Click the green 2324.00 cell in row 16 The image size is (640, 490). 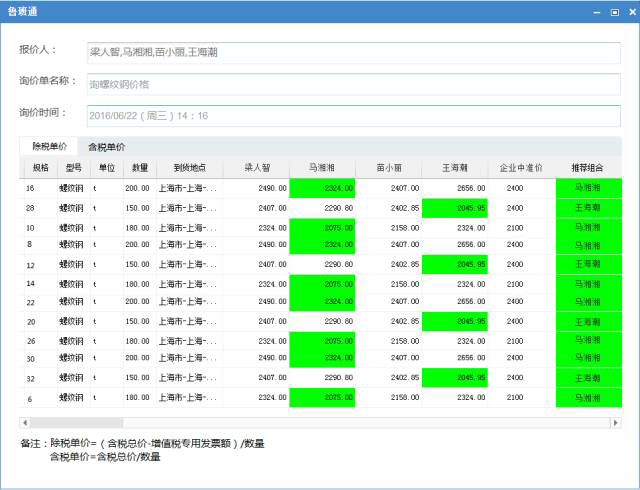(x=321, y=188)
